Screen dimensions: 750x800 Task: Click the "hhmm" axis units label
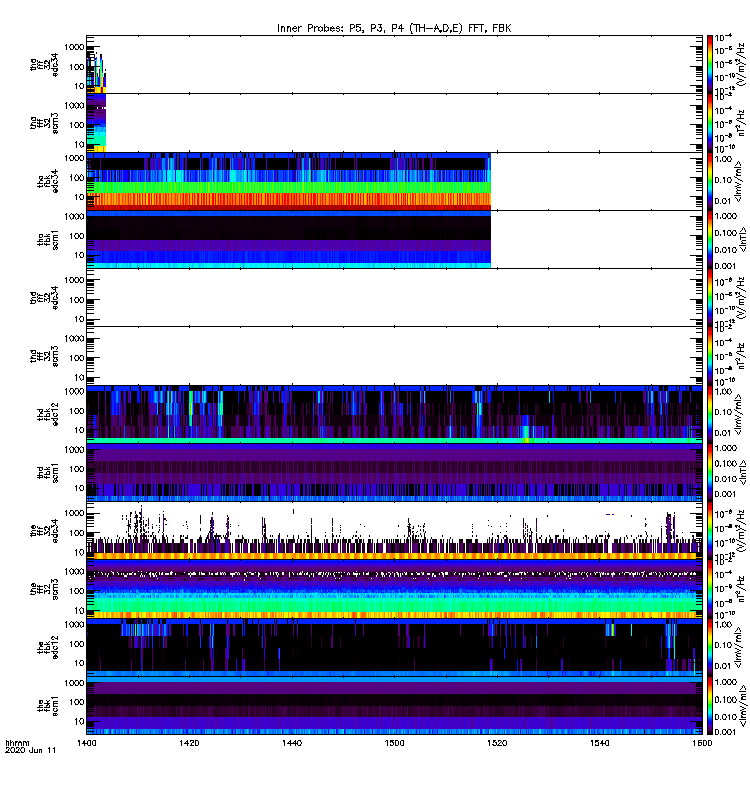click(x=17, y=743)
